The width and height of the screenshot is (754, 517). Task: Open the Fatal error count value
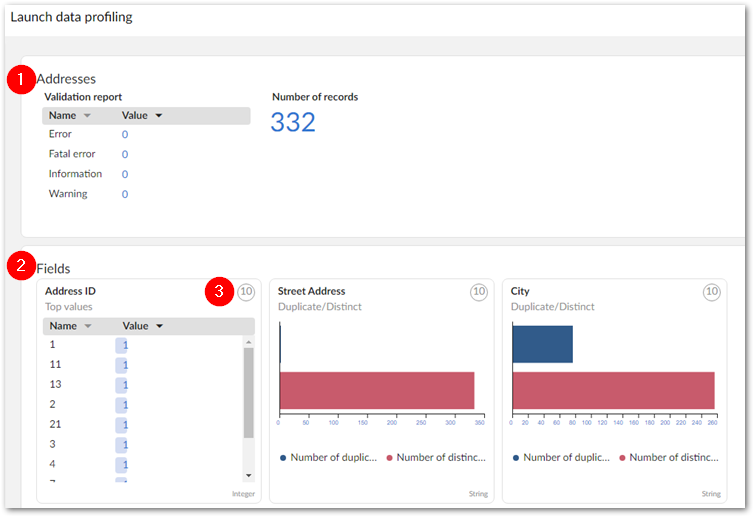coord(125,154)
